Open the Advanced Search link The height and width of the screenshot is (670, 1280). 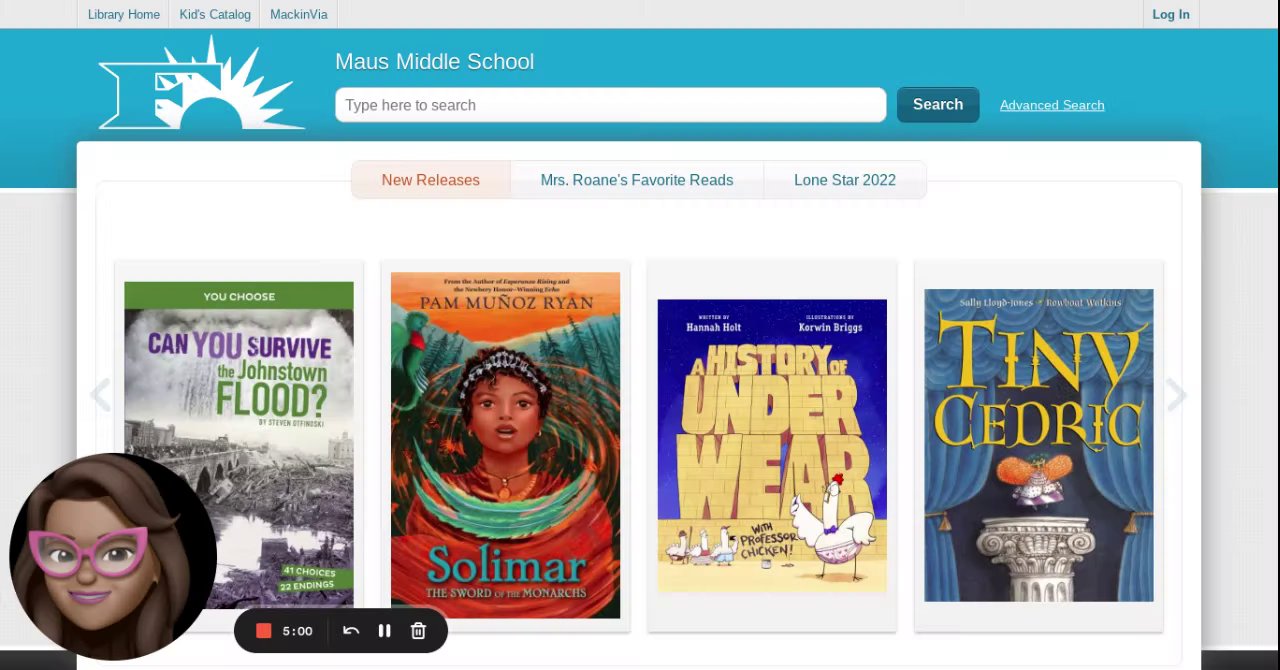point(1052,105)
